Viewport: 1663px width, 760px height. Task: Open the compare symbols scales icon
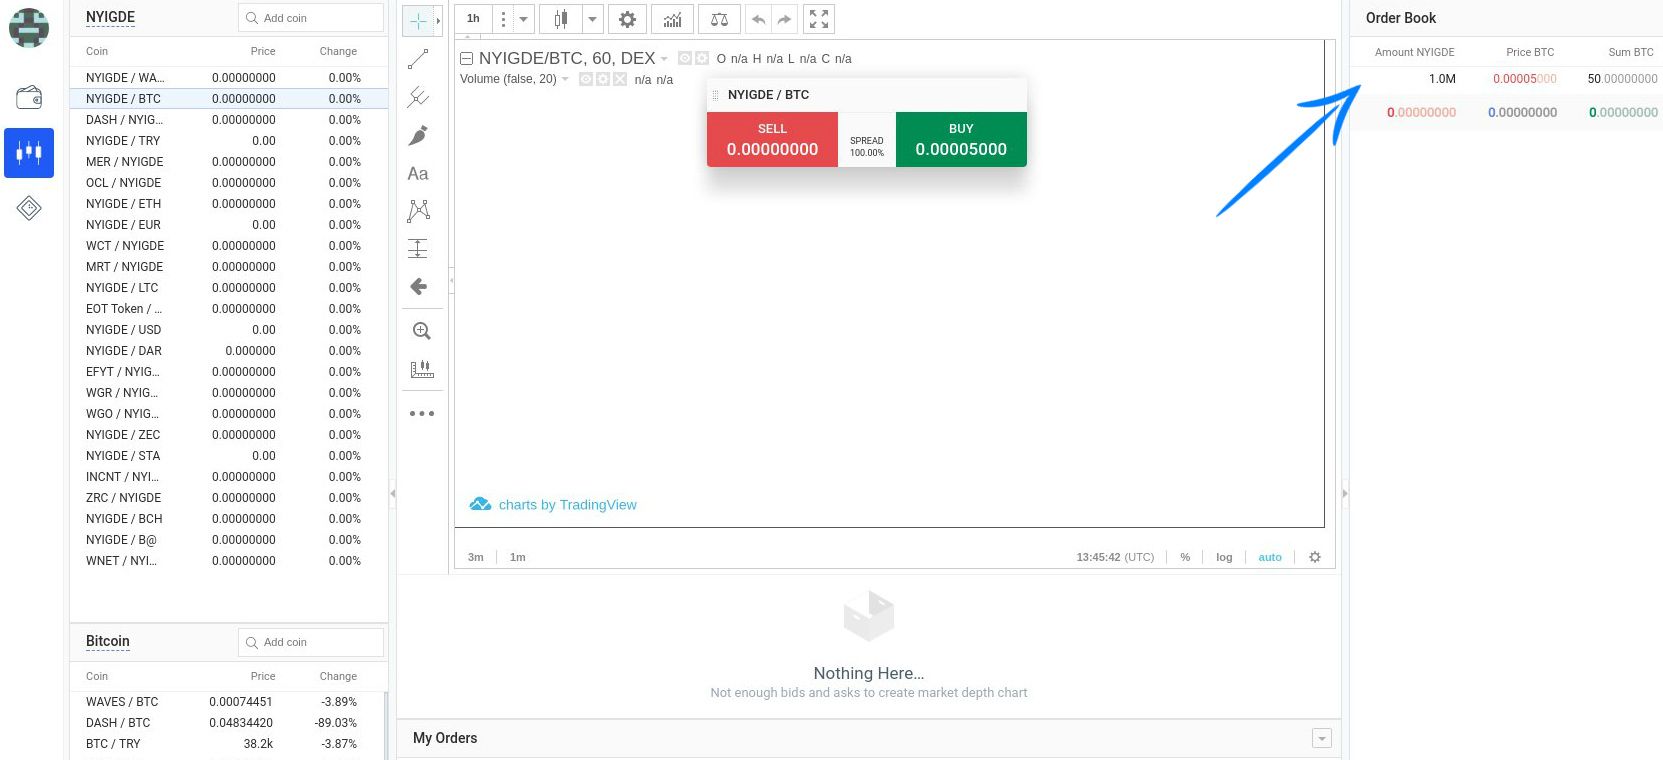pyautogui.click(x=719, y=19)
